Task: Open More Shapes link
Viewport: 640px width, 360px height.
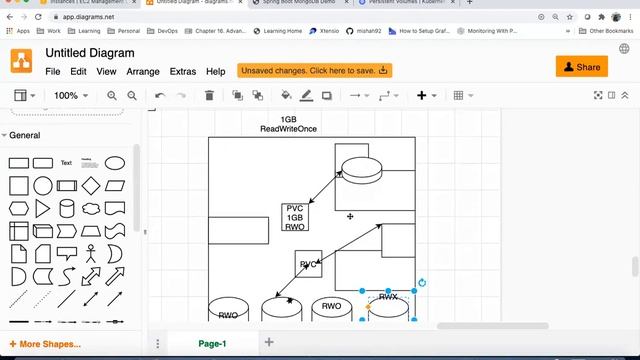Action: [45, 344]
